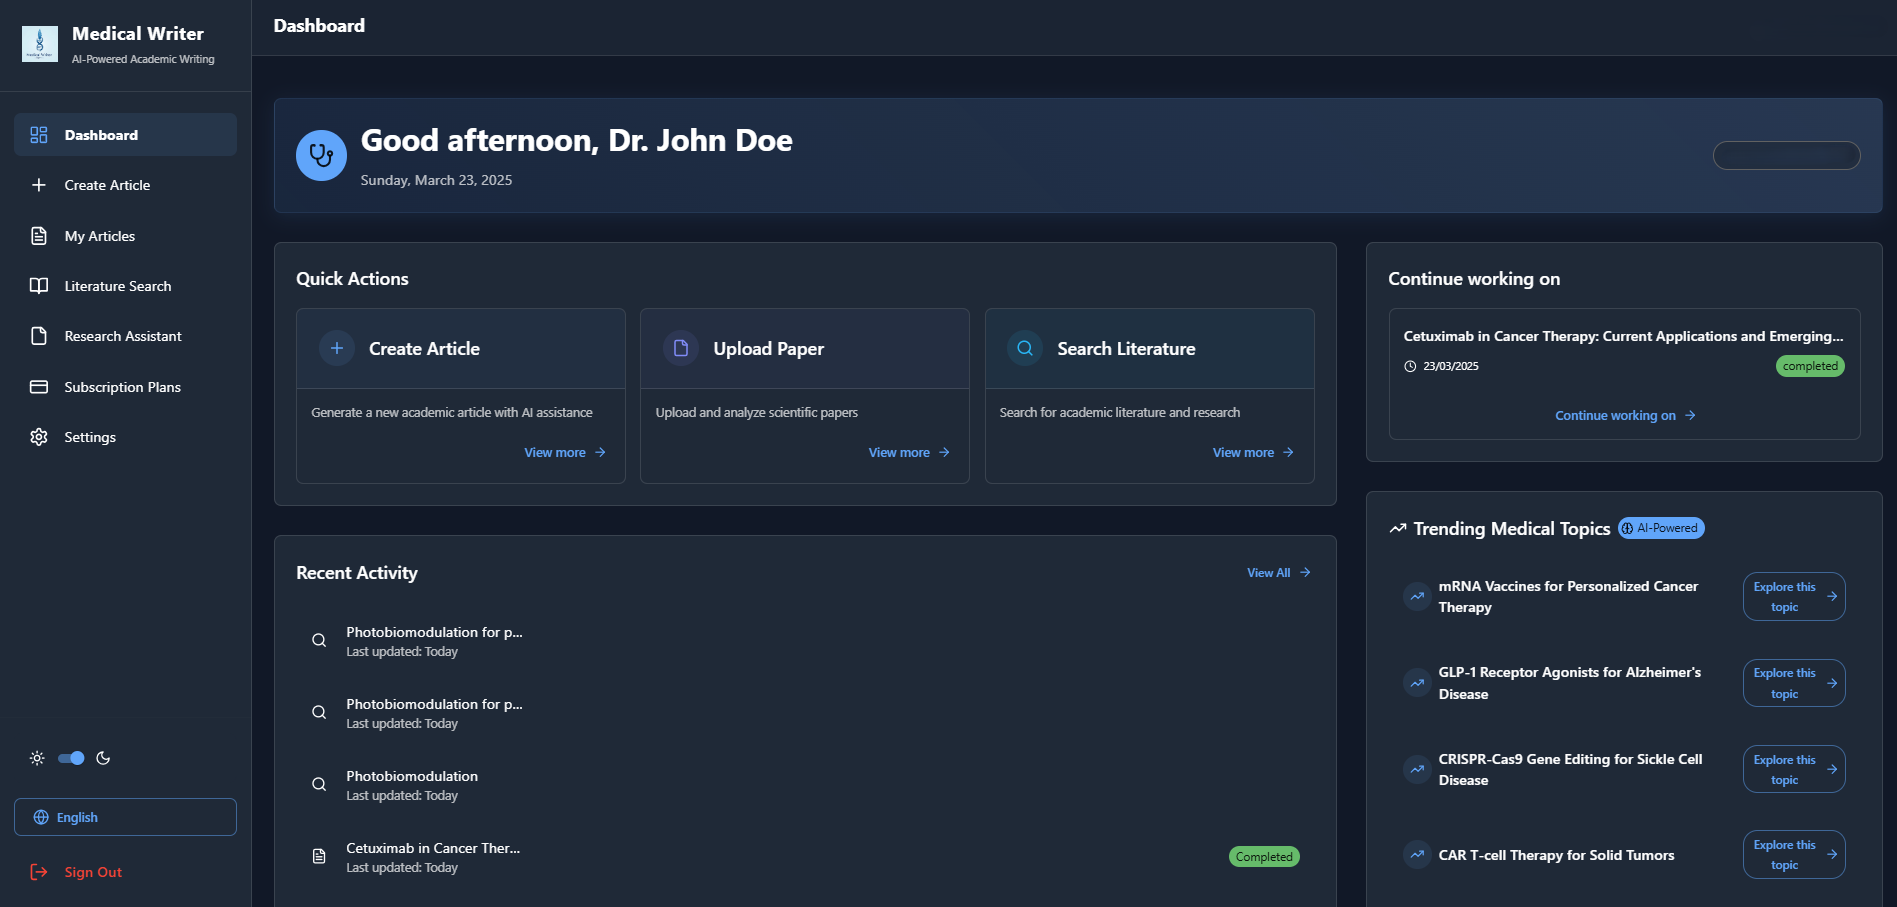The image size is (1897, 907).
Task: Open the English language selector
Action: 124,817
